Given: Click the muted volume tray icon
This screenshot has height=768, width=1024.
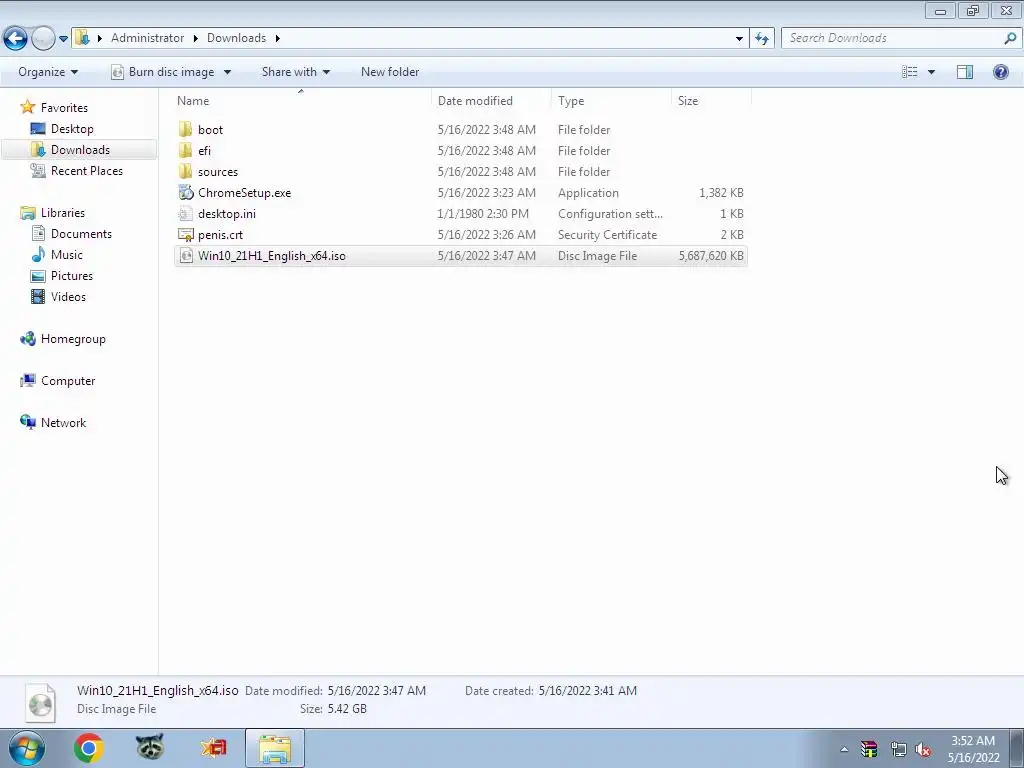Looking at the screenshot, I should click(x=923, y=750).
